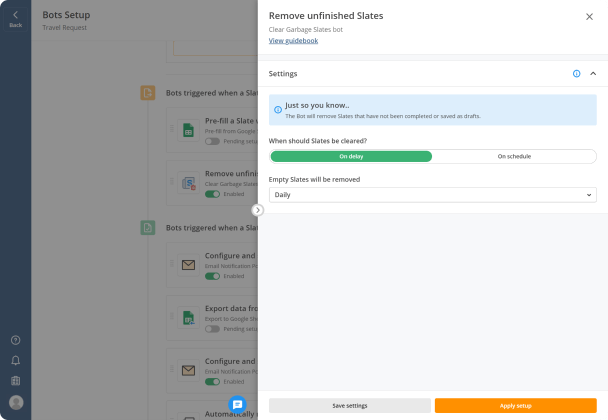
Task: Grab the drag handle of Remove unfinished bot
Action: (x=172, y=181)
